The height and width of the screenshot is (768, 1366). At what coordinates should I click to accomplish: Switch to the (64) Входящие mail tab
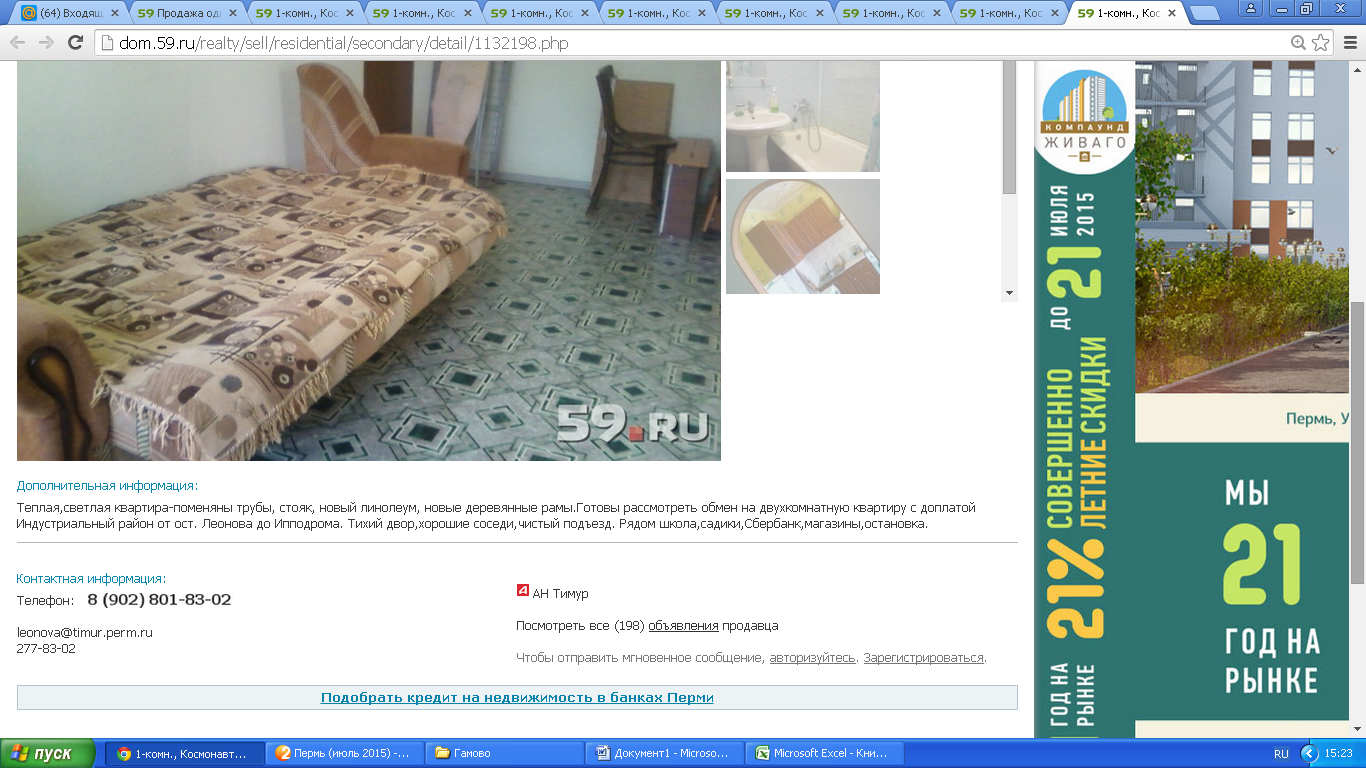pos(68,13)
